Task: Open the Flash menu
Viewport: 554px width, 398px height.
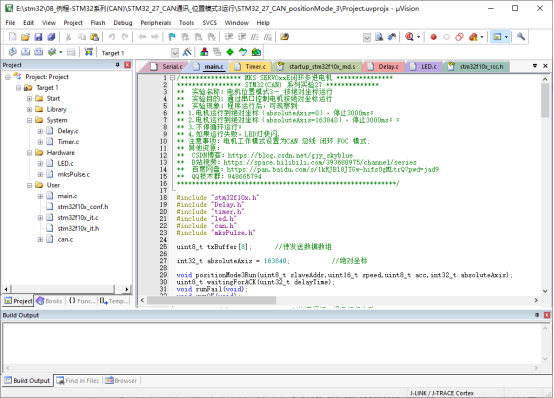Action: 98,23
